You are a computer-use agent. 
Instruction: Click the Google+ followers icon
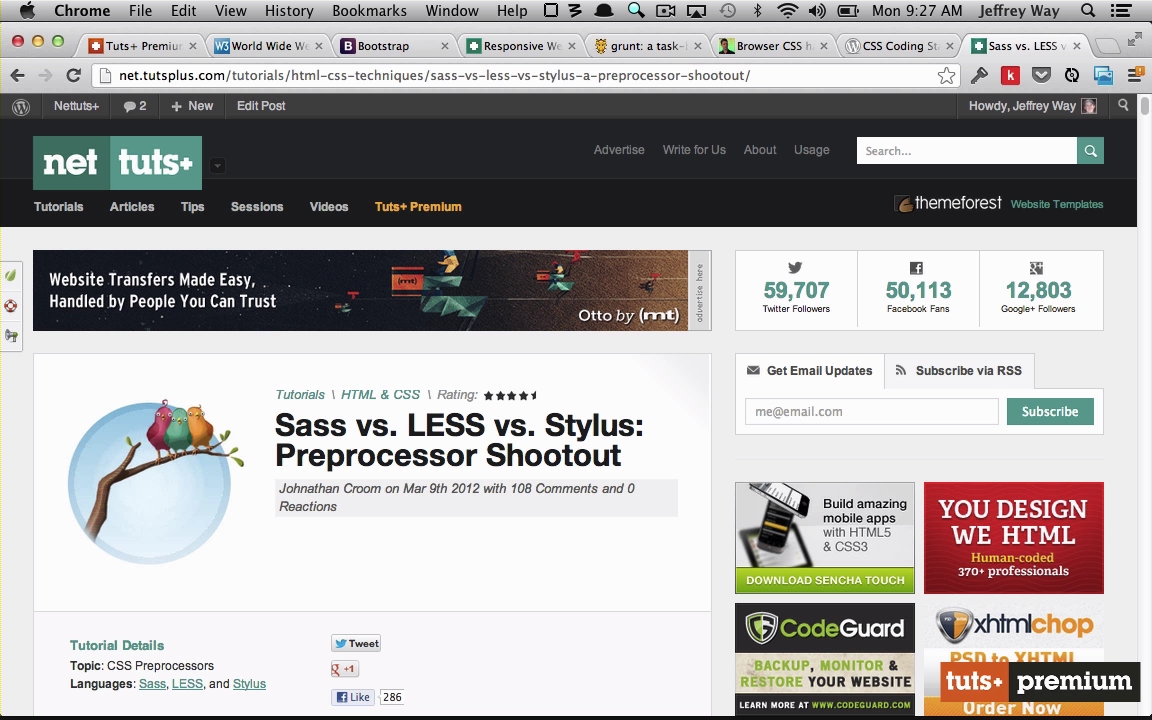[1037, 268]
